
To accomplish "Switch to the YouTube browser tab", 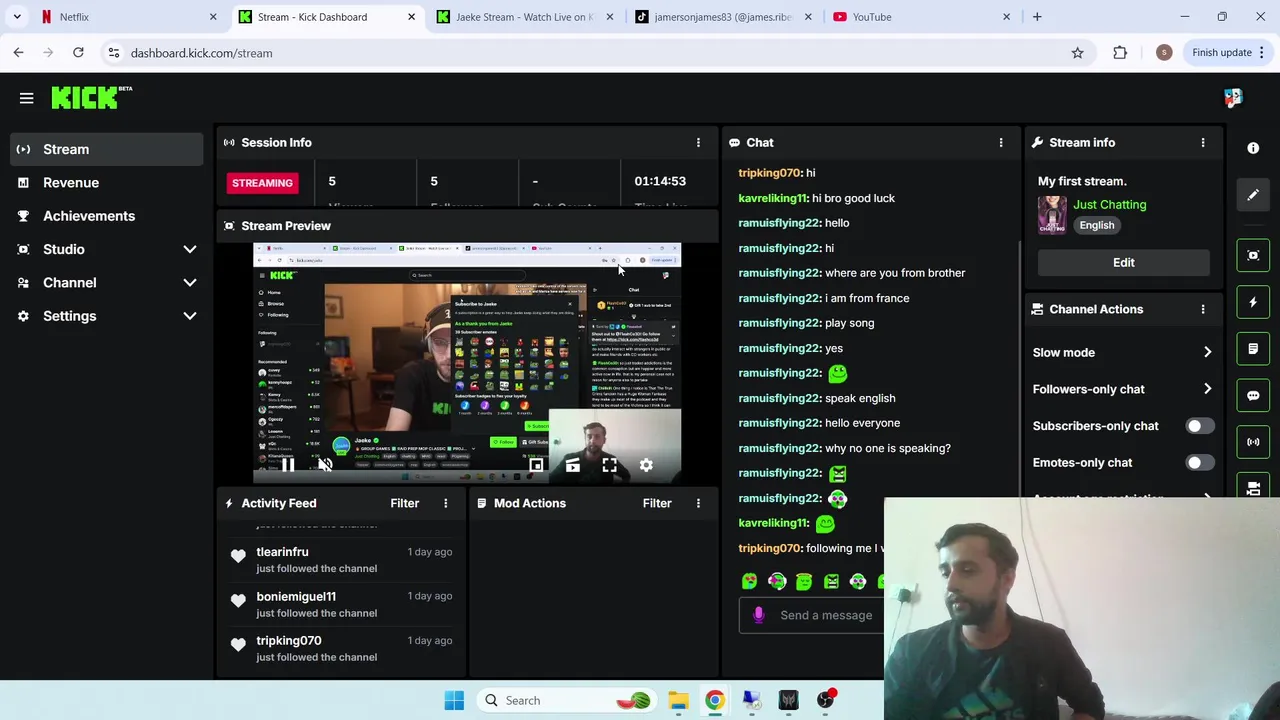I will point(920,17).
